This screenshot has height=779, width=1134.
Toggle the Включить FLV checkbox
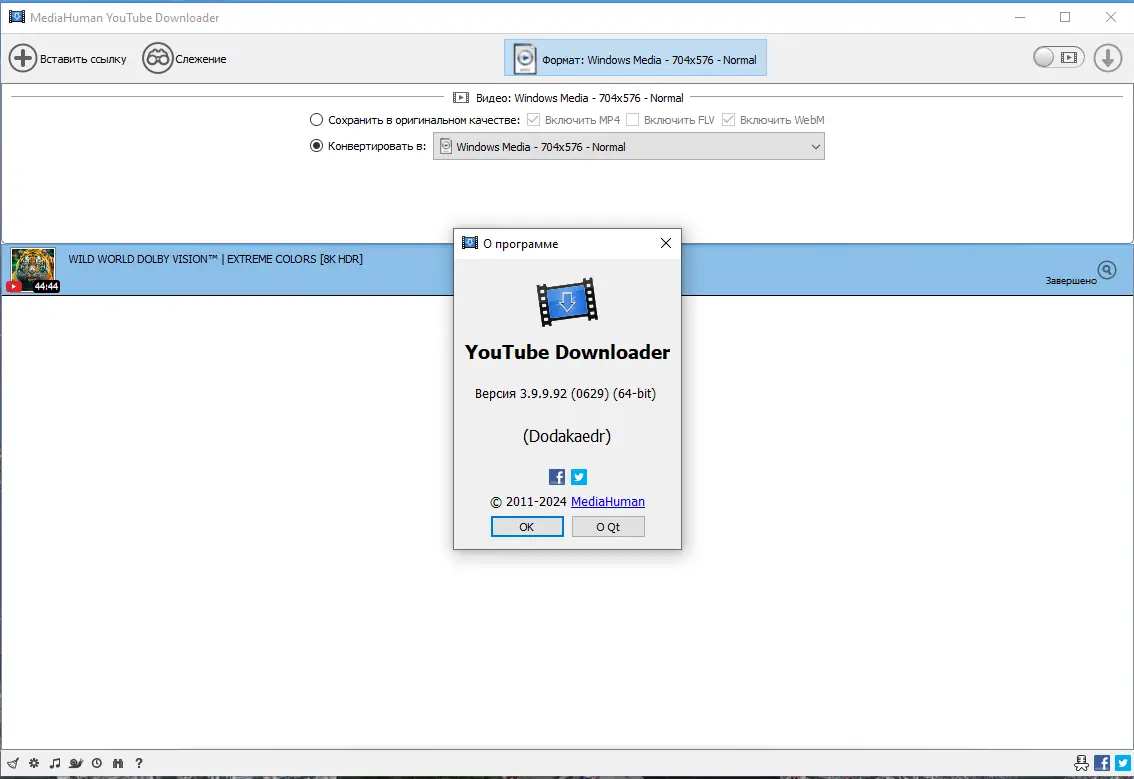coord(632,120)
